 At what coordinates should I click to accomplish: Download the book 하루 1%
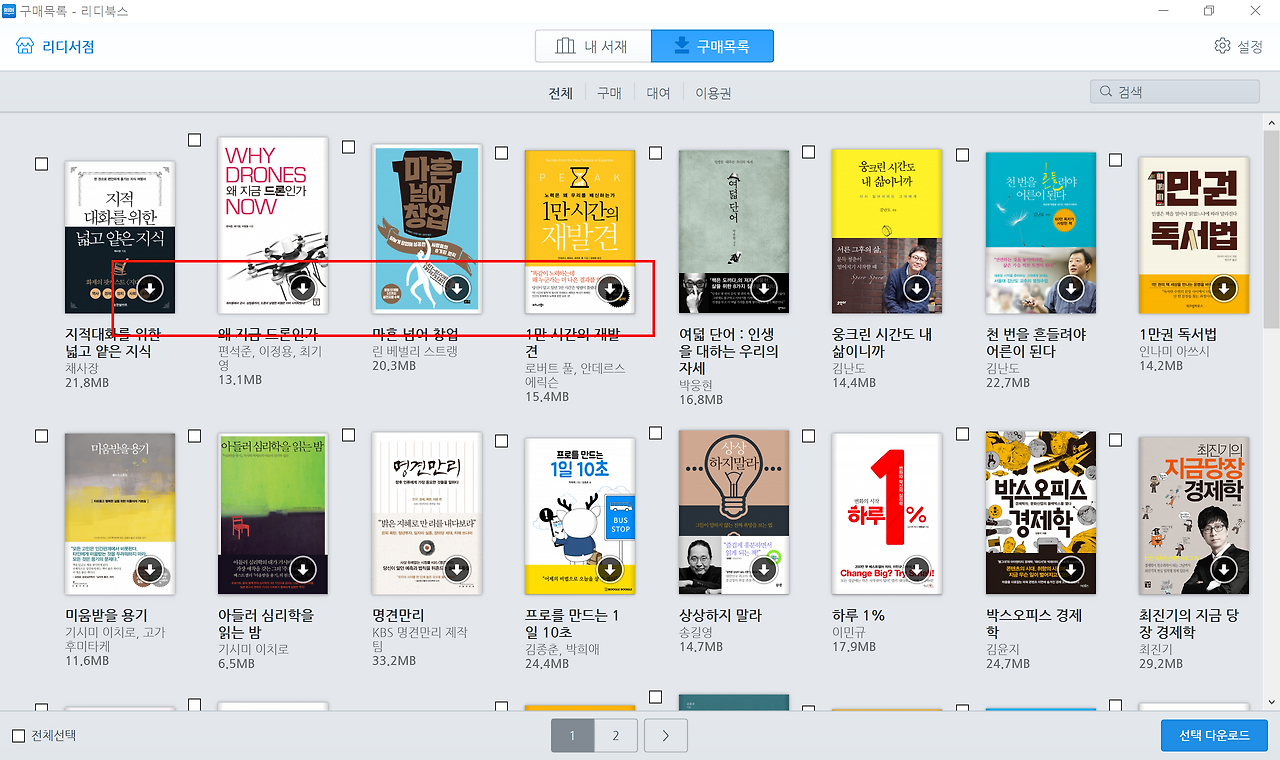tap(917, 570)
